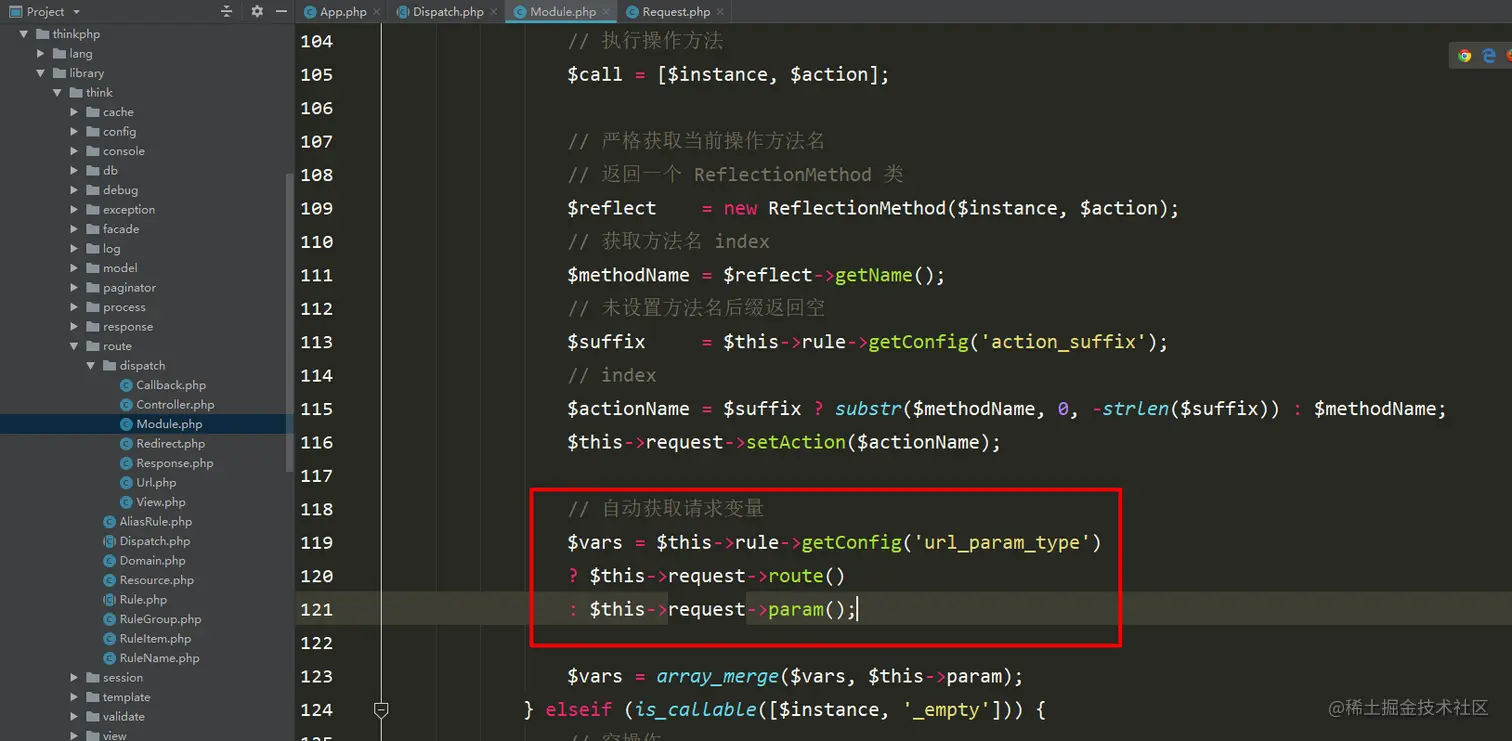Close the App.php editor tab
Screen dimensions: 1512x741
coord(377,12)
